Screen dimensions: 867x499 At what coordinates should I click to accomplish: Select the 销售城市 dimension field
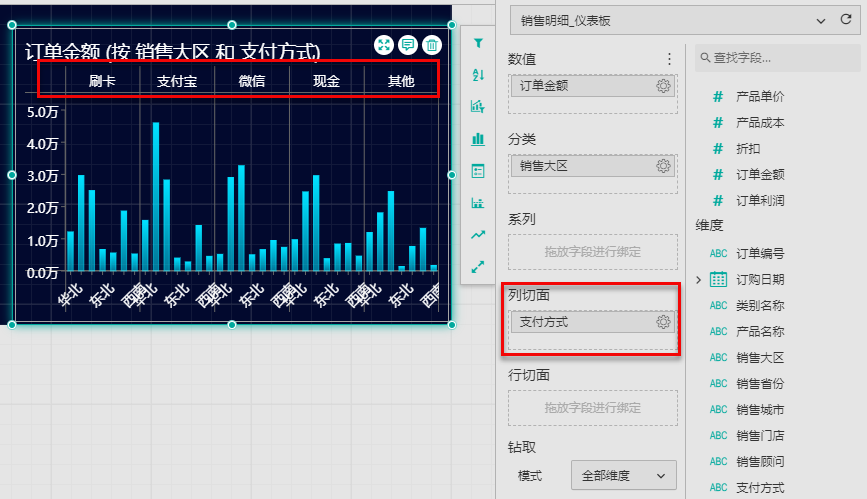[759, 409]
